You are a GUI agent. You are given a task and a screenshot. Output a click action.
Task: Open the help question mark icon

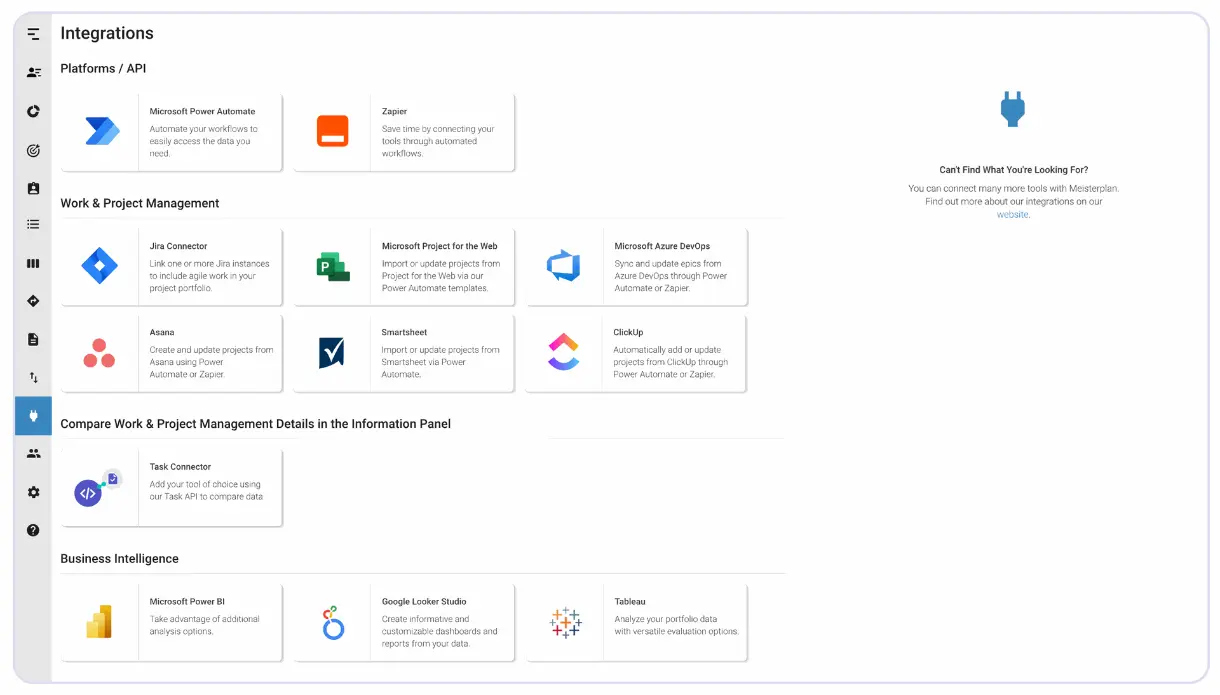pyautogui.click(x=33, y=530)
